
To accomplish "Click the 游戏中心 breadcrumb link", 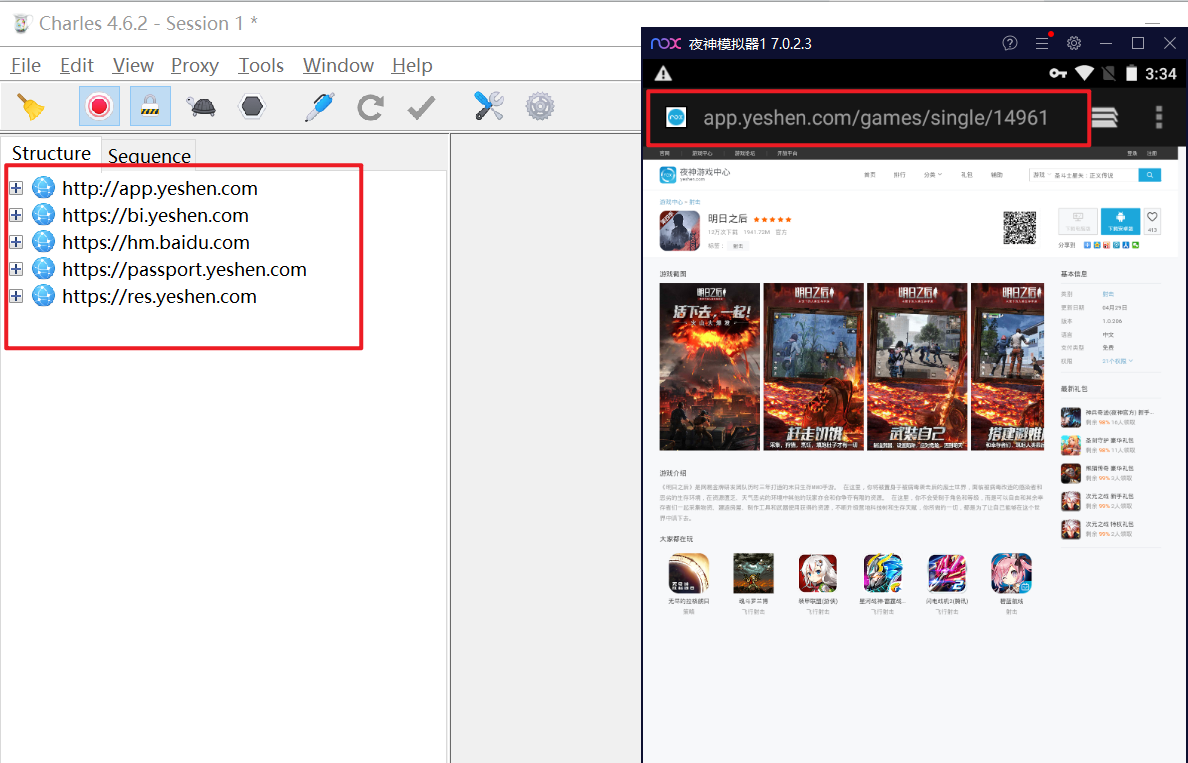I will pos(671,202).
